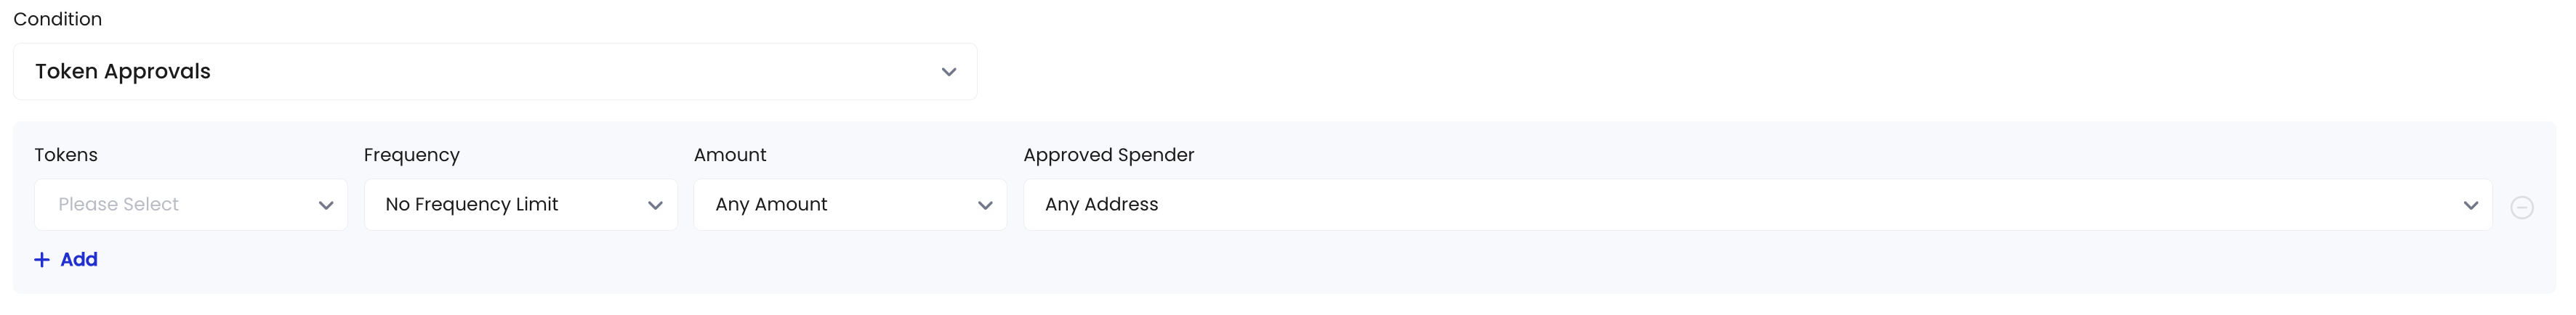Click the Add link to add a row
Screen dimensions: 2576x315
coord(79,260)
